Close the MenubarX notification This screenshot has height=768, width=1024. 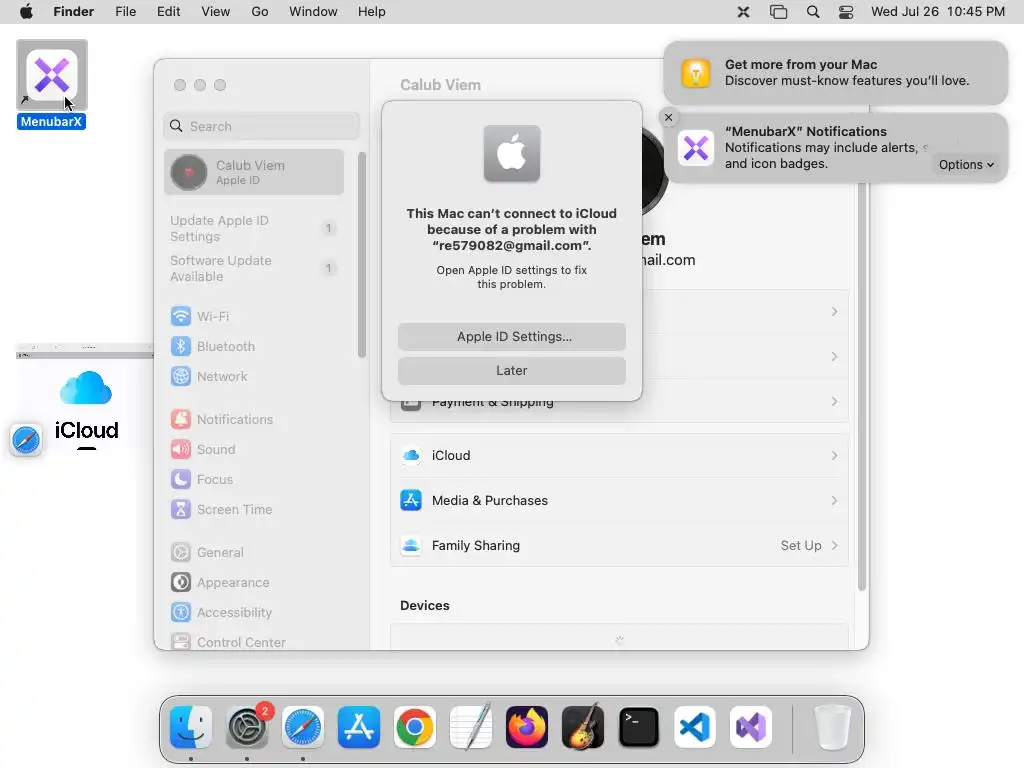coord(668,118)
